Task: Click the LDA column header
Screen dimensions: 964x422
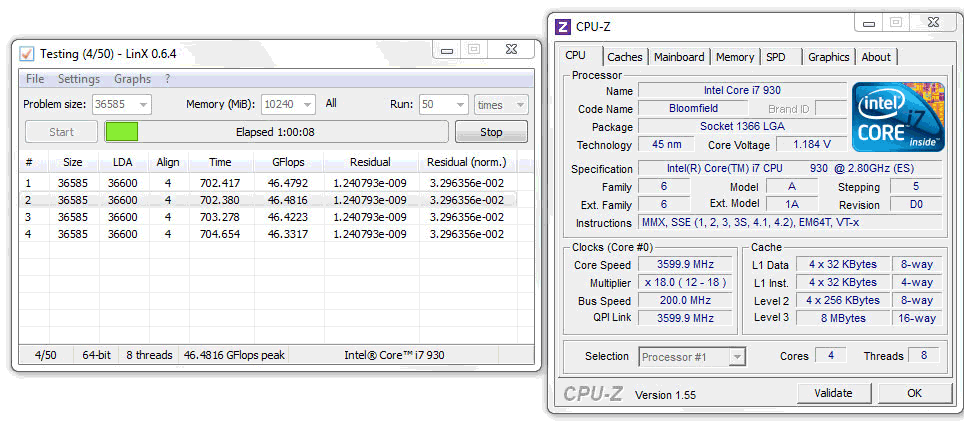Action: tap(123, 162)
